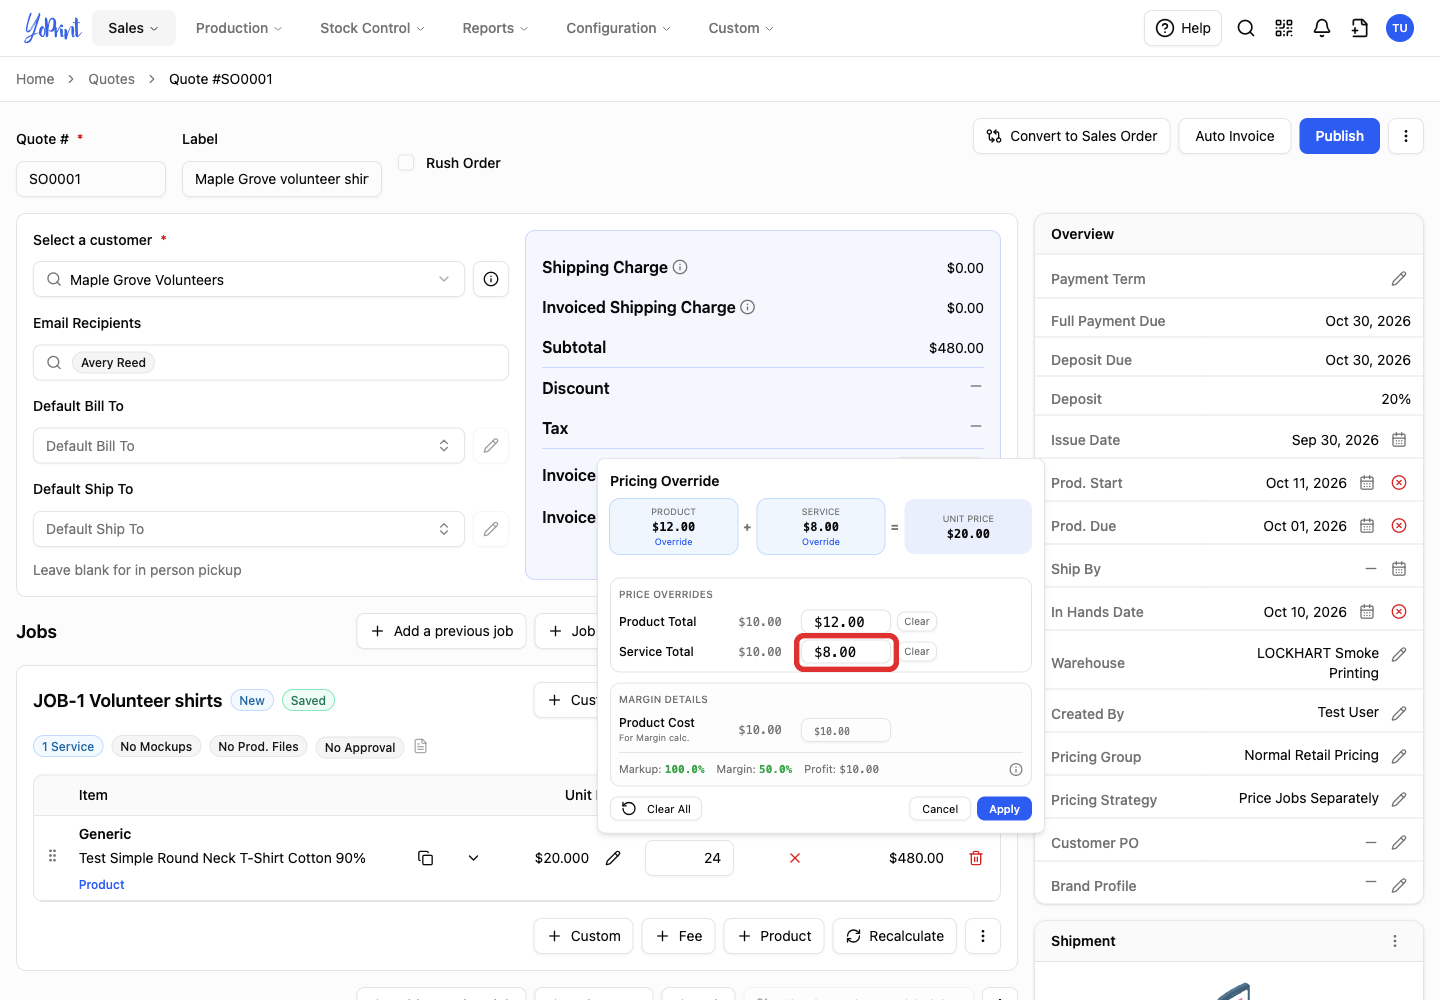Delete the Generic line item trash icon
This screenshot has width=1440, height=1000.
(x=976, y=858)
